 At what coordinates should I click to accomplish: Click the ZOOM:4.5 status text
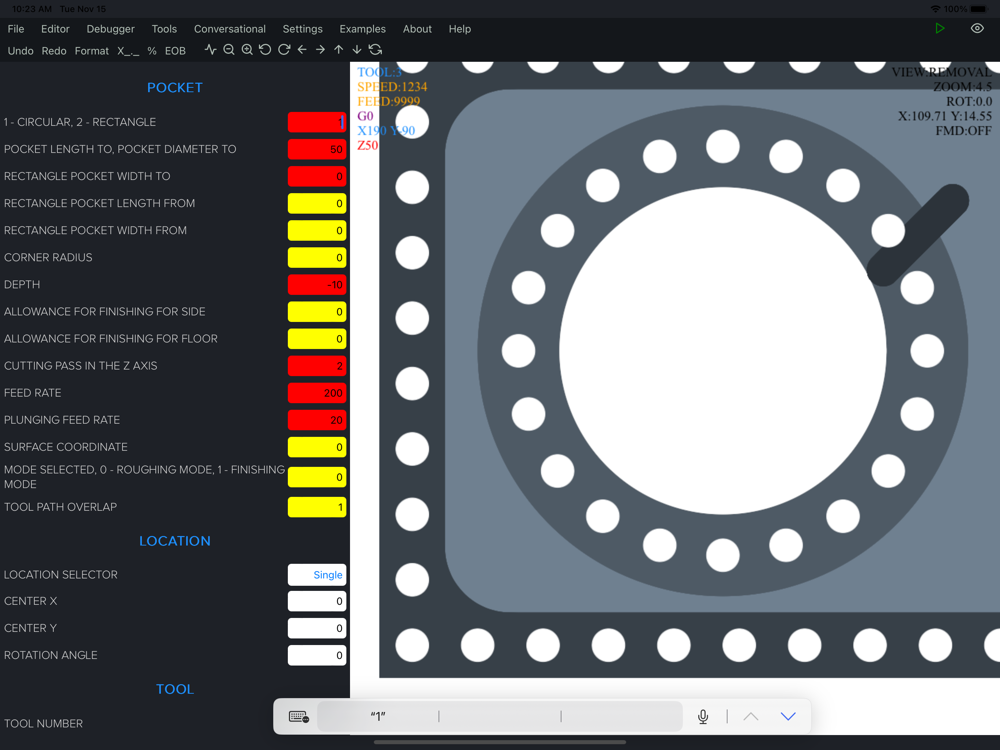click(962, 87)
